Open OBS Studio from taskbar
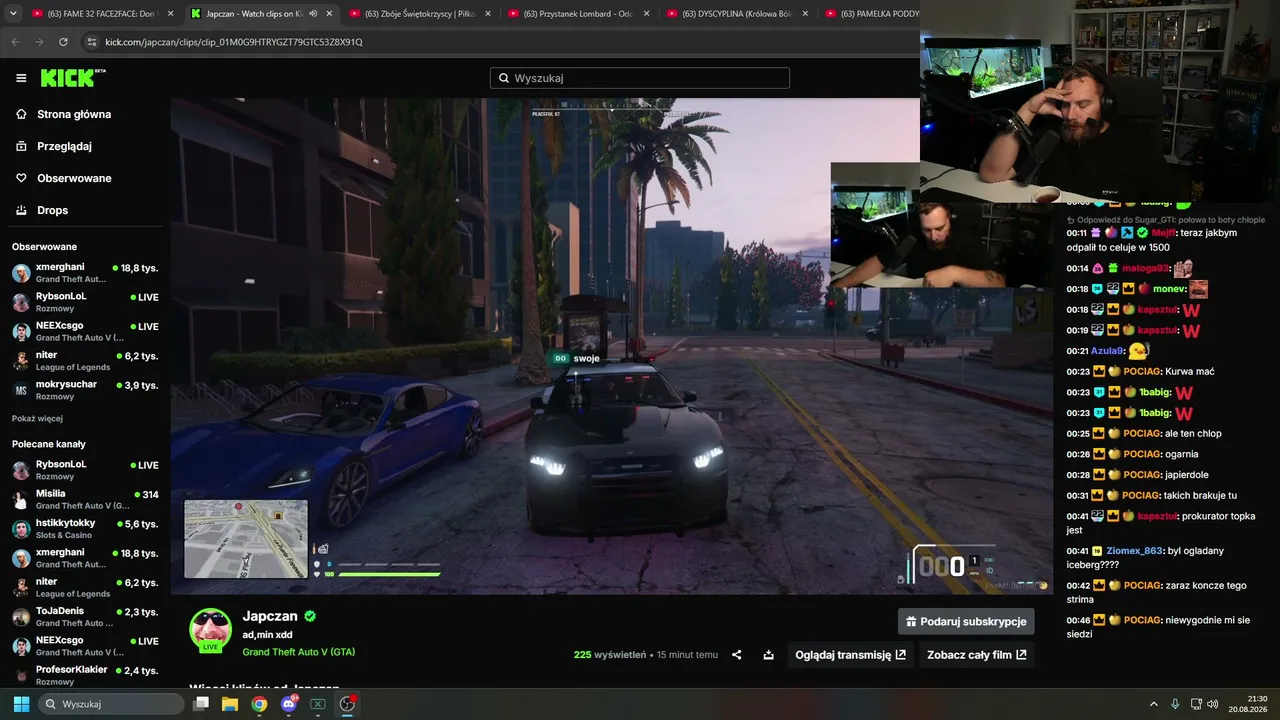Viewport: 1280px width, 720px height. (347, 704)
